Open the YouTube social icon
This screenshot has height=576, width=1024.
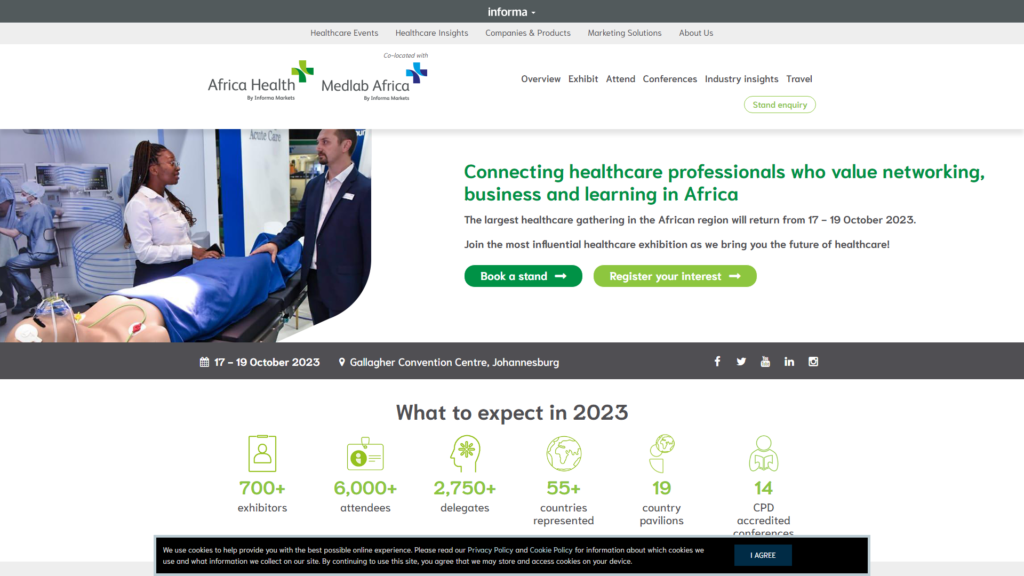[765, 361]
